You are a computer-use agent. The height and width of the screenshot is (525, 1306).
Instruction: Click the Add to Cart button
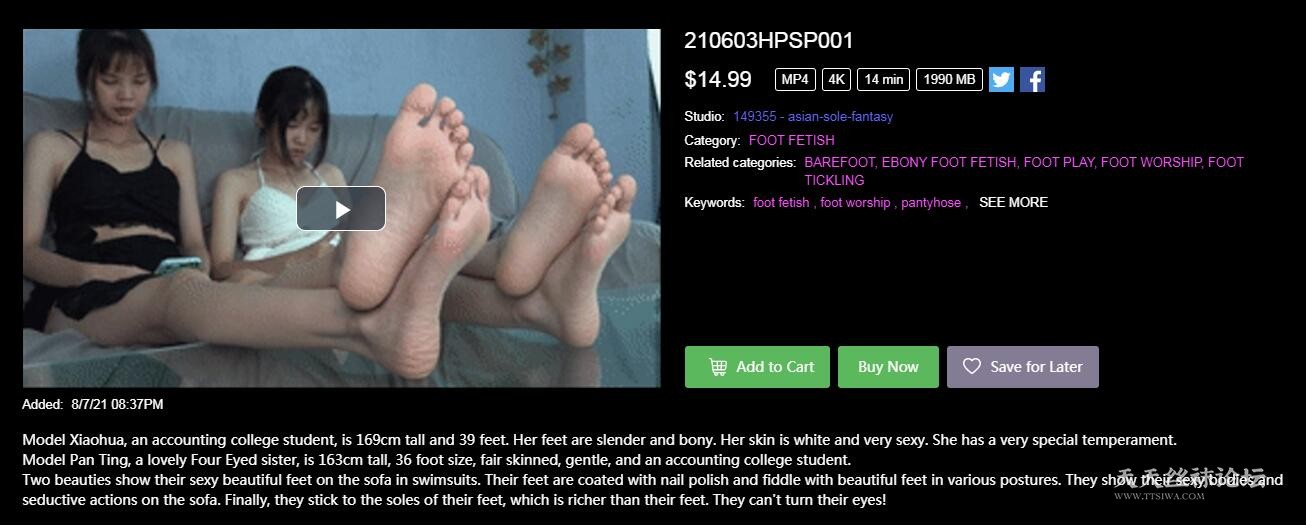coord(758,367)
